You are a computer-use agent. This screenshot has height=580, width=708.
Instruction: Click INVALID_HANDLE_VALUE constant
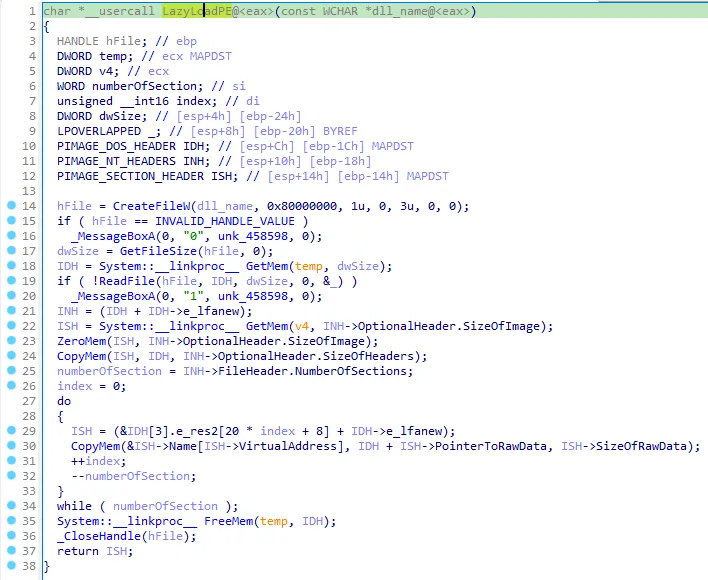pos(225,221)
